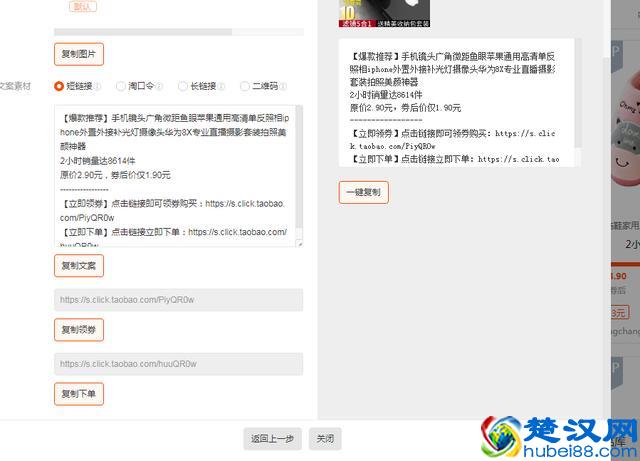The height and width of the screenshot is (461, 640).
Task: Focus the PiyQR0w short link field
Action: (x=178, y=300)
